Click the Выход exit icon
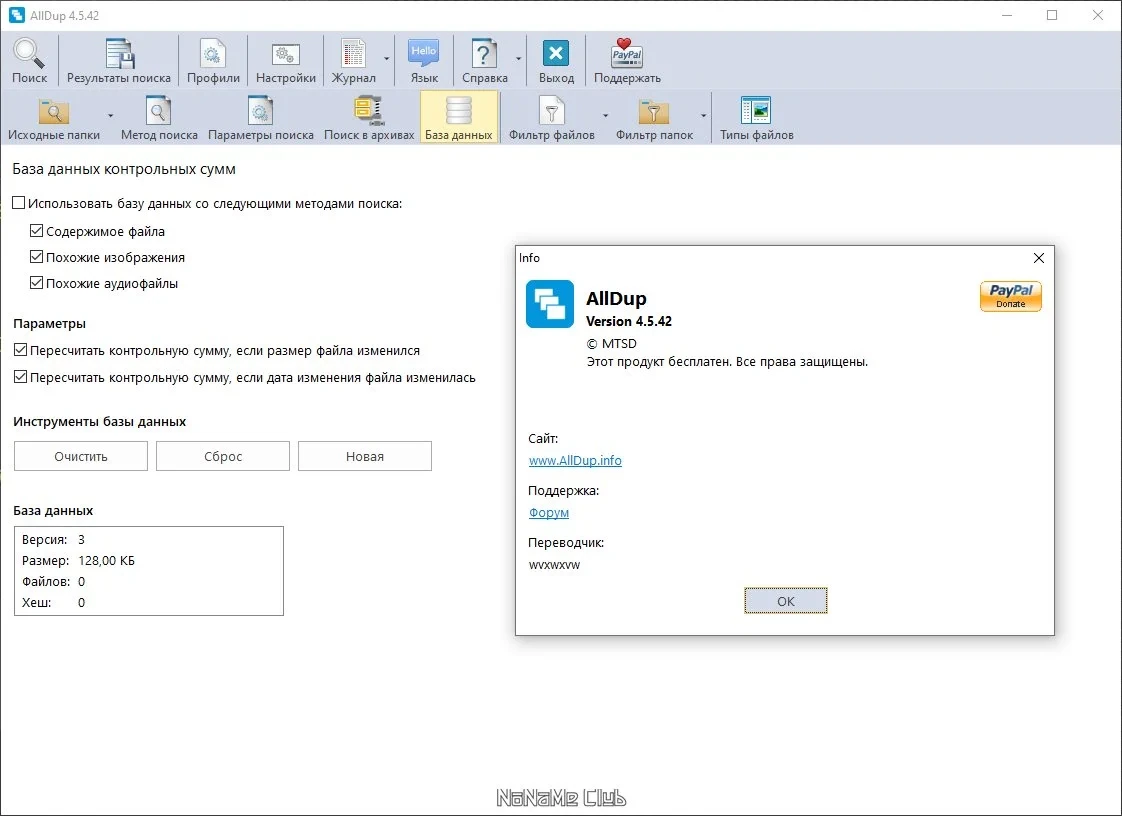Viewport: 1122px width, 816px height. (556, 54)
